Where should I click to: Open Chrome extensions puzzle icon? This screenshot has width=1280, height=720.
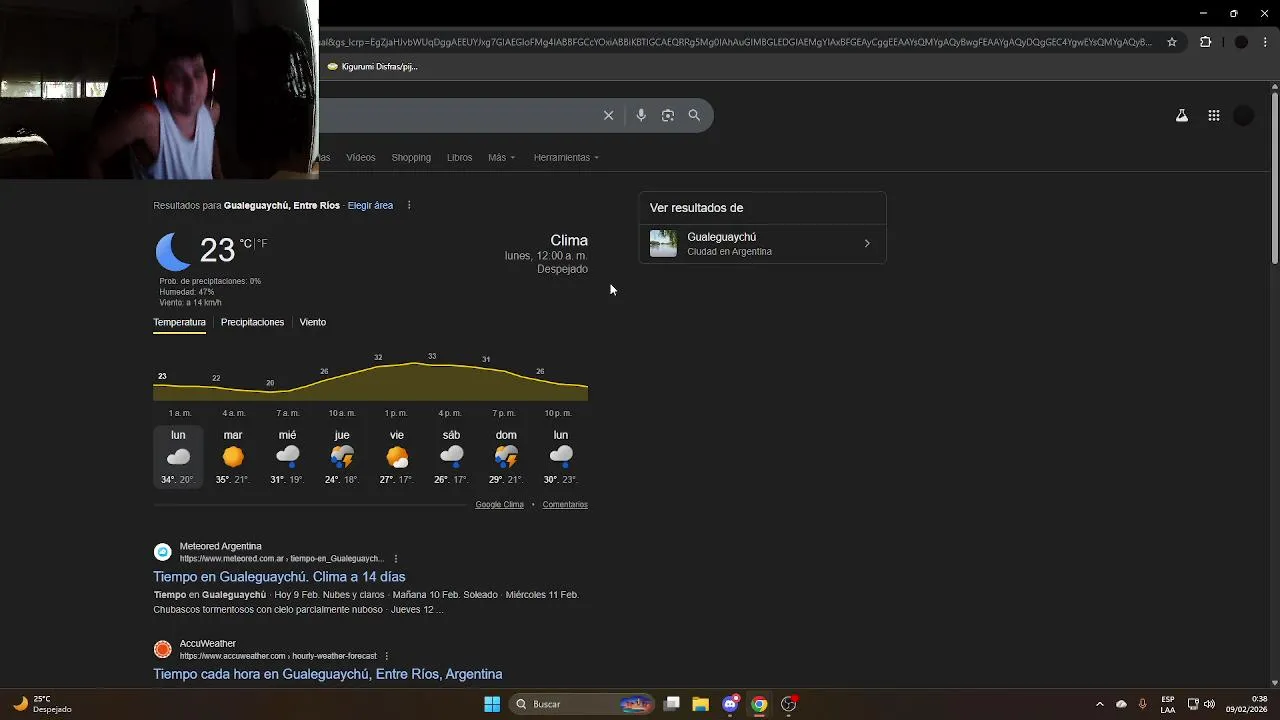coord(1205,42)
